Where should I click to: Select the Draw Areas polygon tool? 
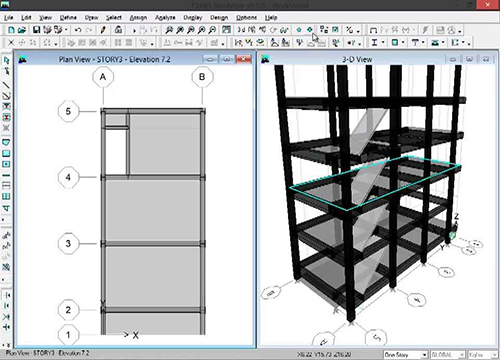pyautogui.click(x=6, y=143)
